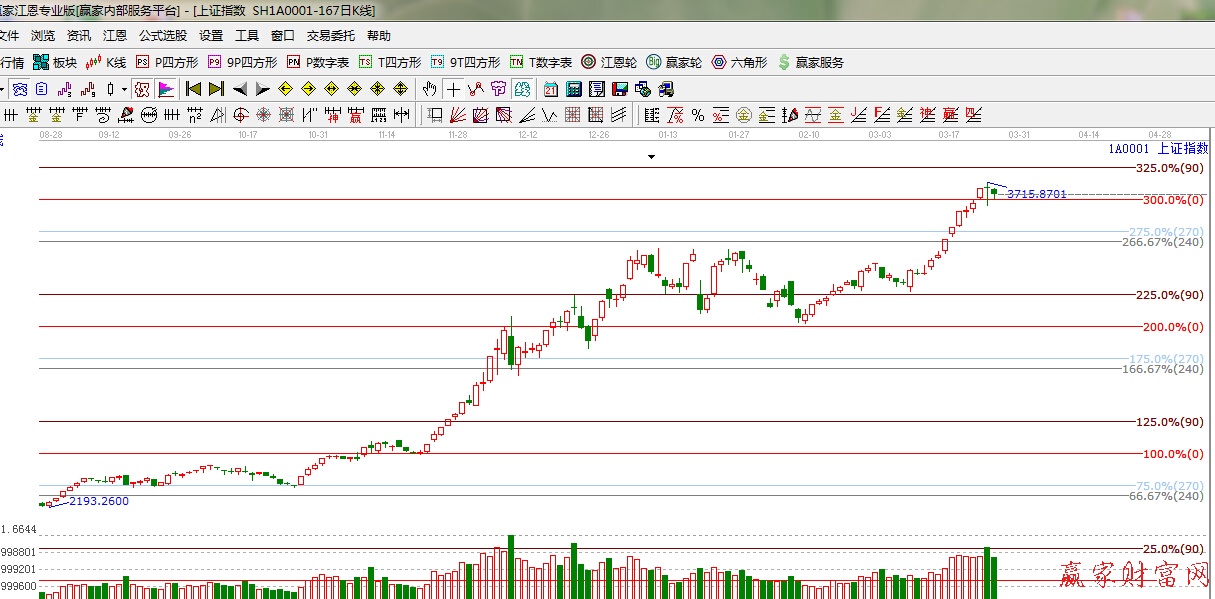This screenshot has width=1215, height=599.
Task: Toggle the pink flag icon button
Action: (x=165, y=89)
